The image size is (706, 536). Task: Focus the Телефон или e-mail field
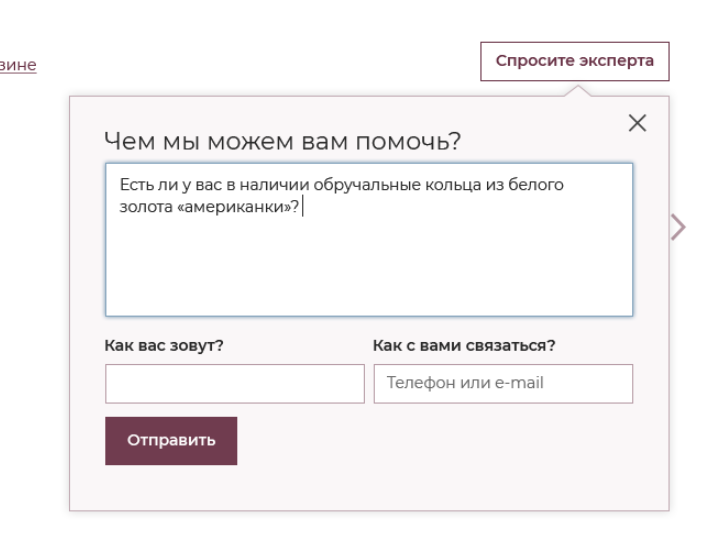pos(503,383)
